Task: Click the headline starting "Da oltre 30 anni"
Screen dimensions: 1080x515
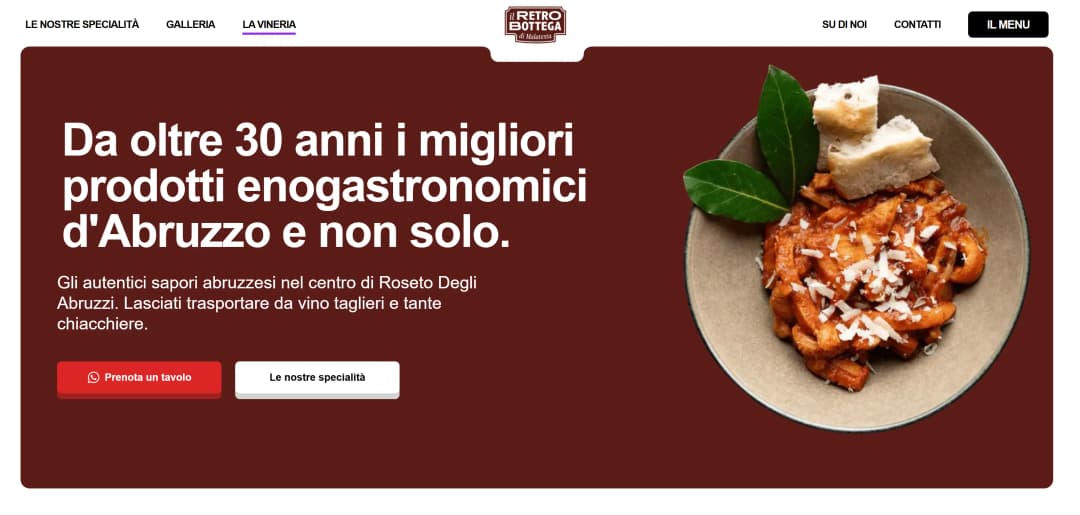Action: 324,187
